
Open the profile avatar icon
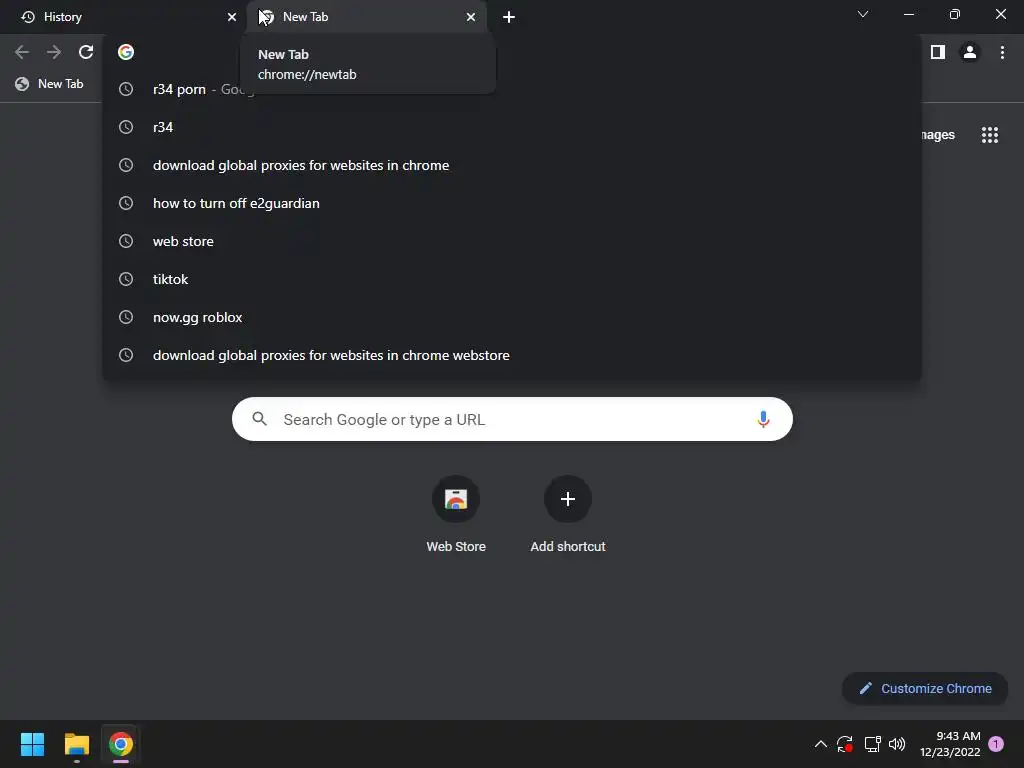[970, 52]
